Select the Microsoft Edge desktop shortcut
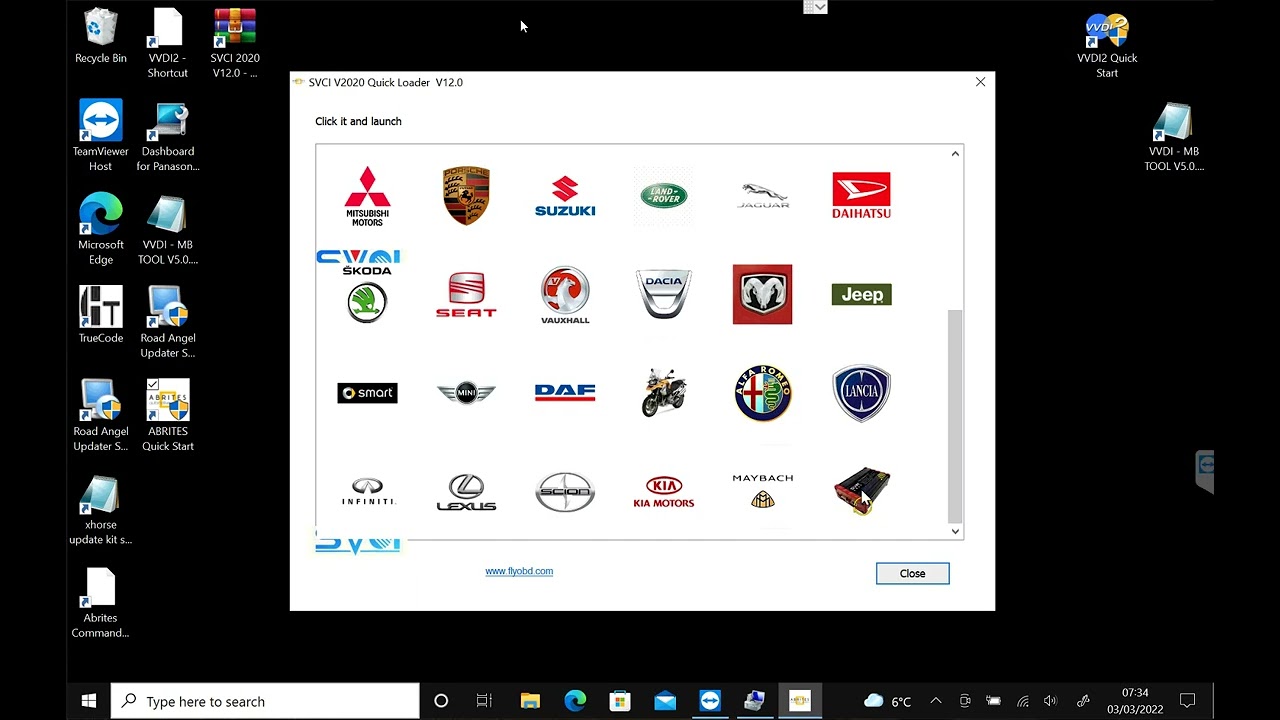The image size is (1280, 720). (100, 229)
